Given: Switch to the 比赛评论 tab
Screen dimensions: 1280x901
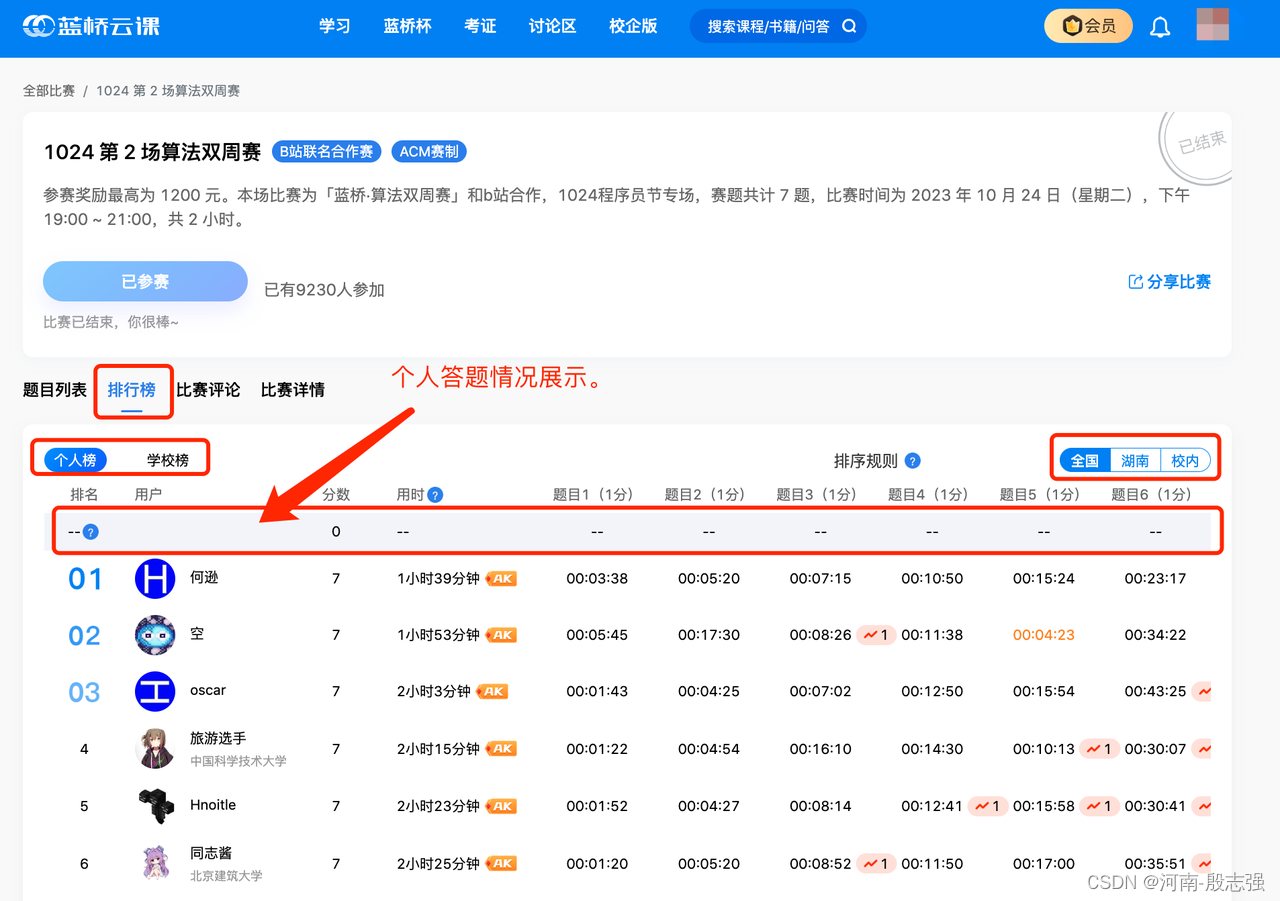Looking at the screenshot, I should coord(208,390).
